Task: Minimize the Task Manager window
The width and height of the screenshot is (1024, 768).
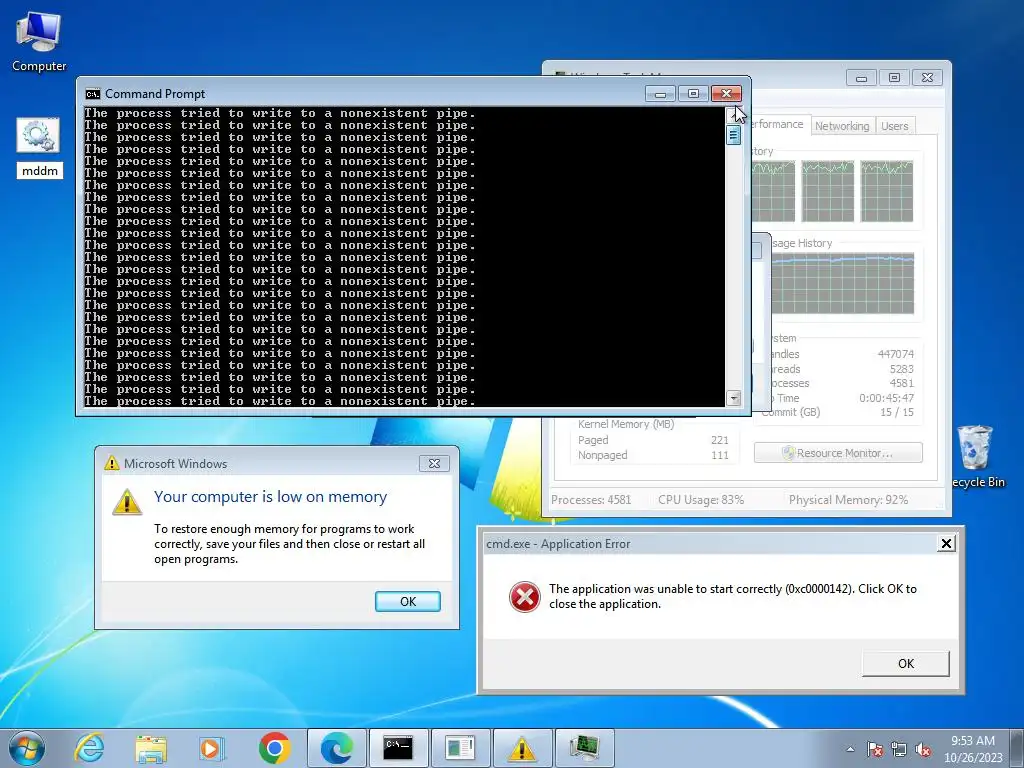Action: pyautogui.click(x=861, y=78)
